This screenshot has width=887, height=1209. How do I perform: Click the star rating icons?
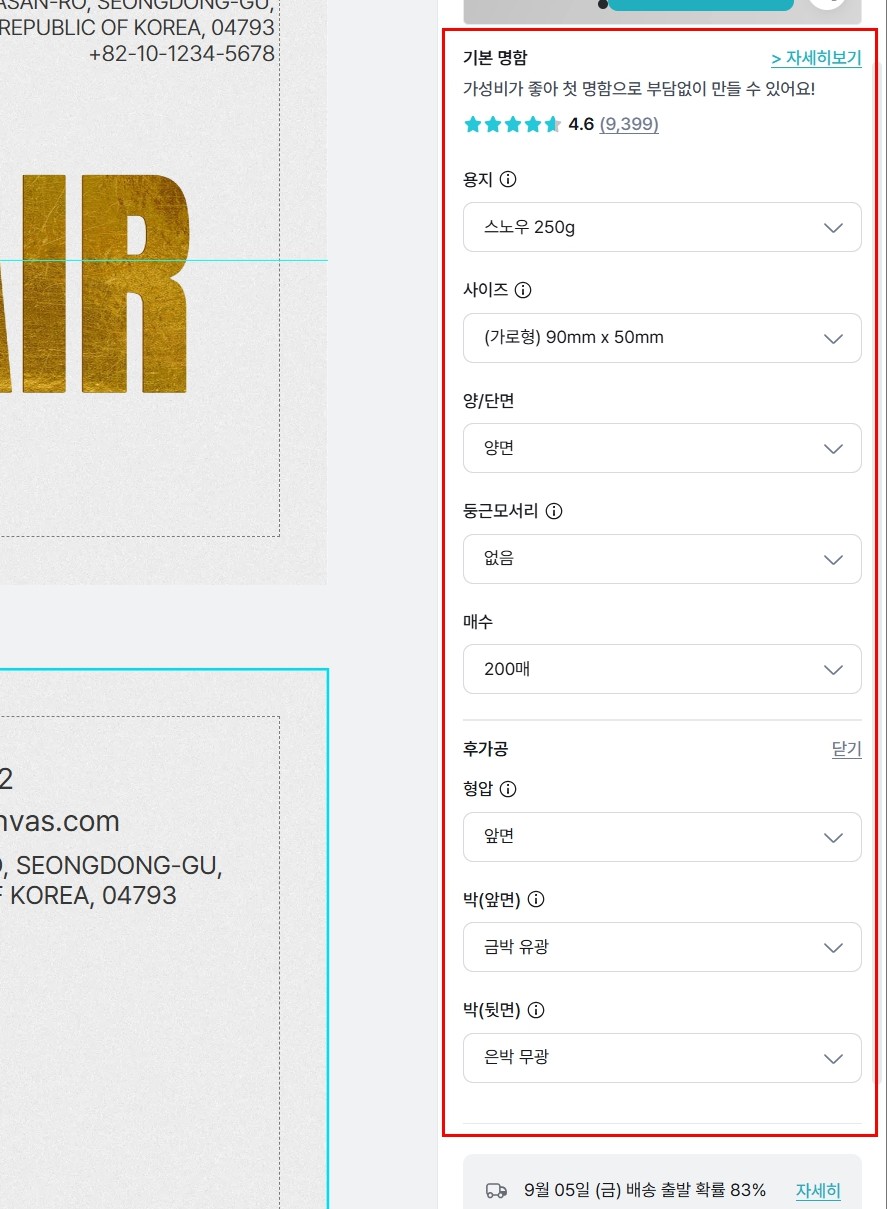tap(512, 125)
